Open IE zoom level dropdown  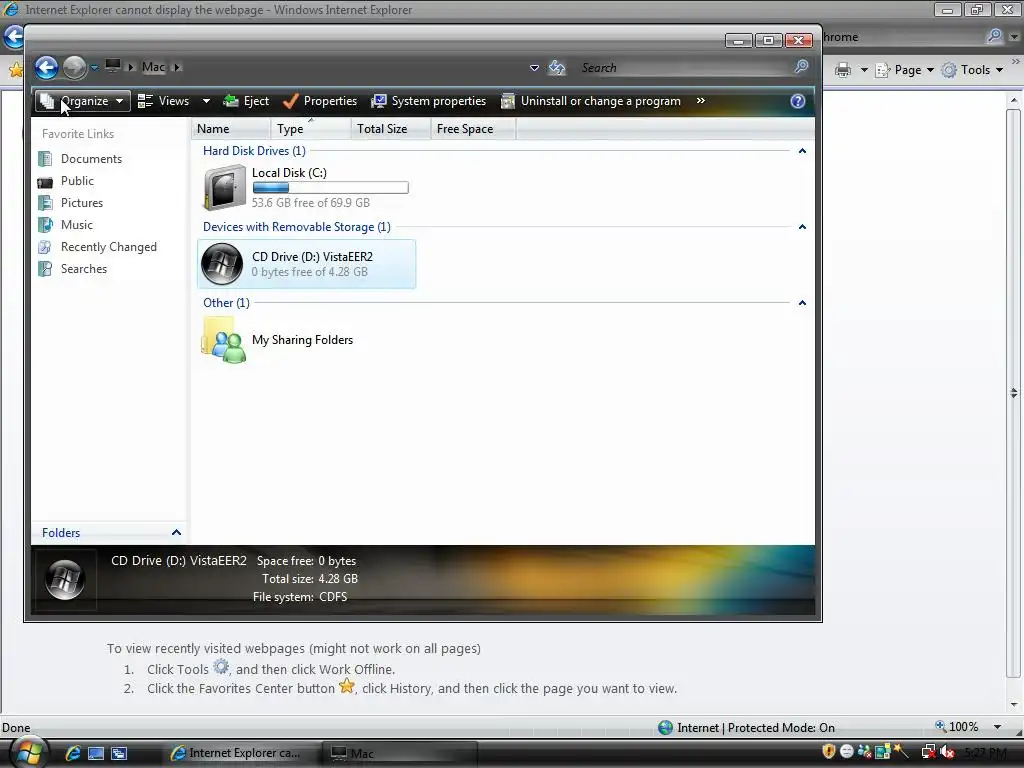click(997, 727)
